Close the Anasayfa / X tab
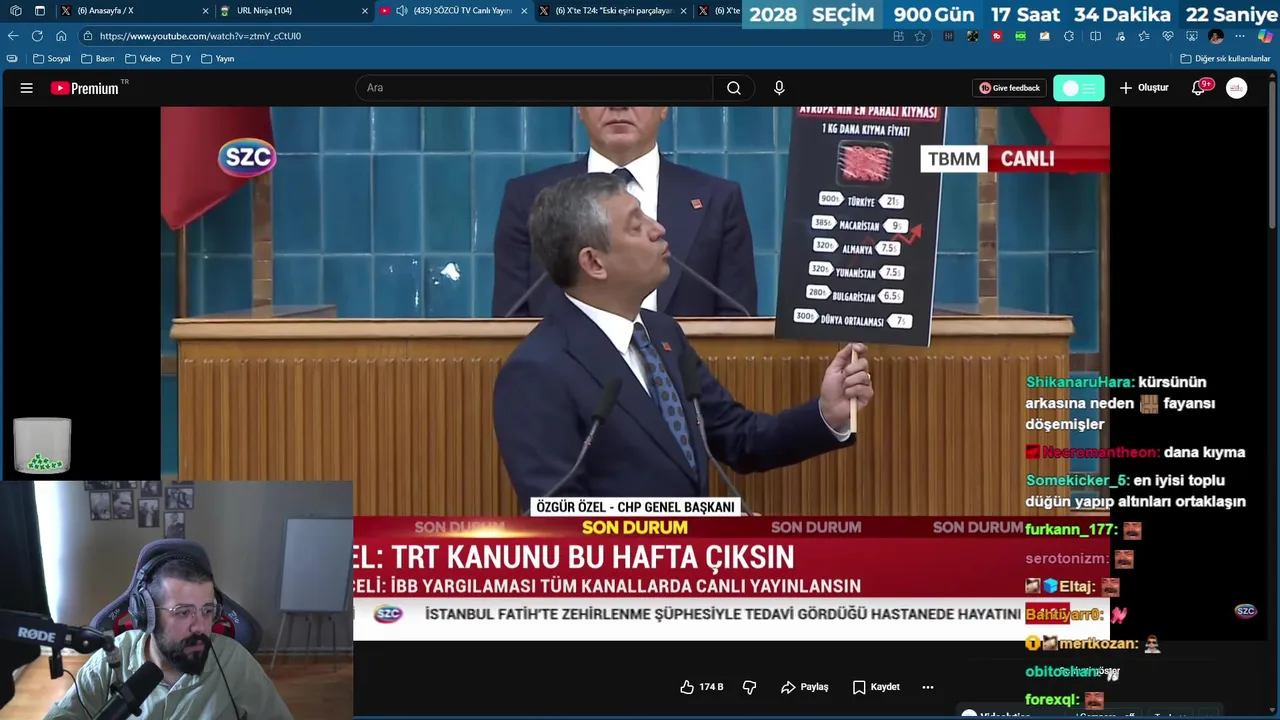 pos(205,11)
